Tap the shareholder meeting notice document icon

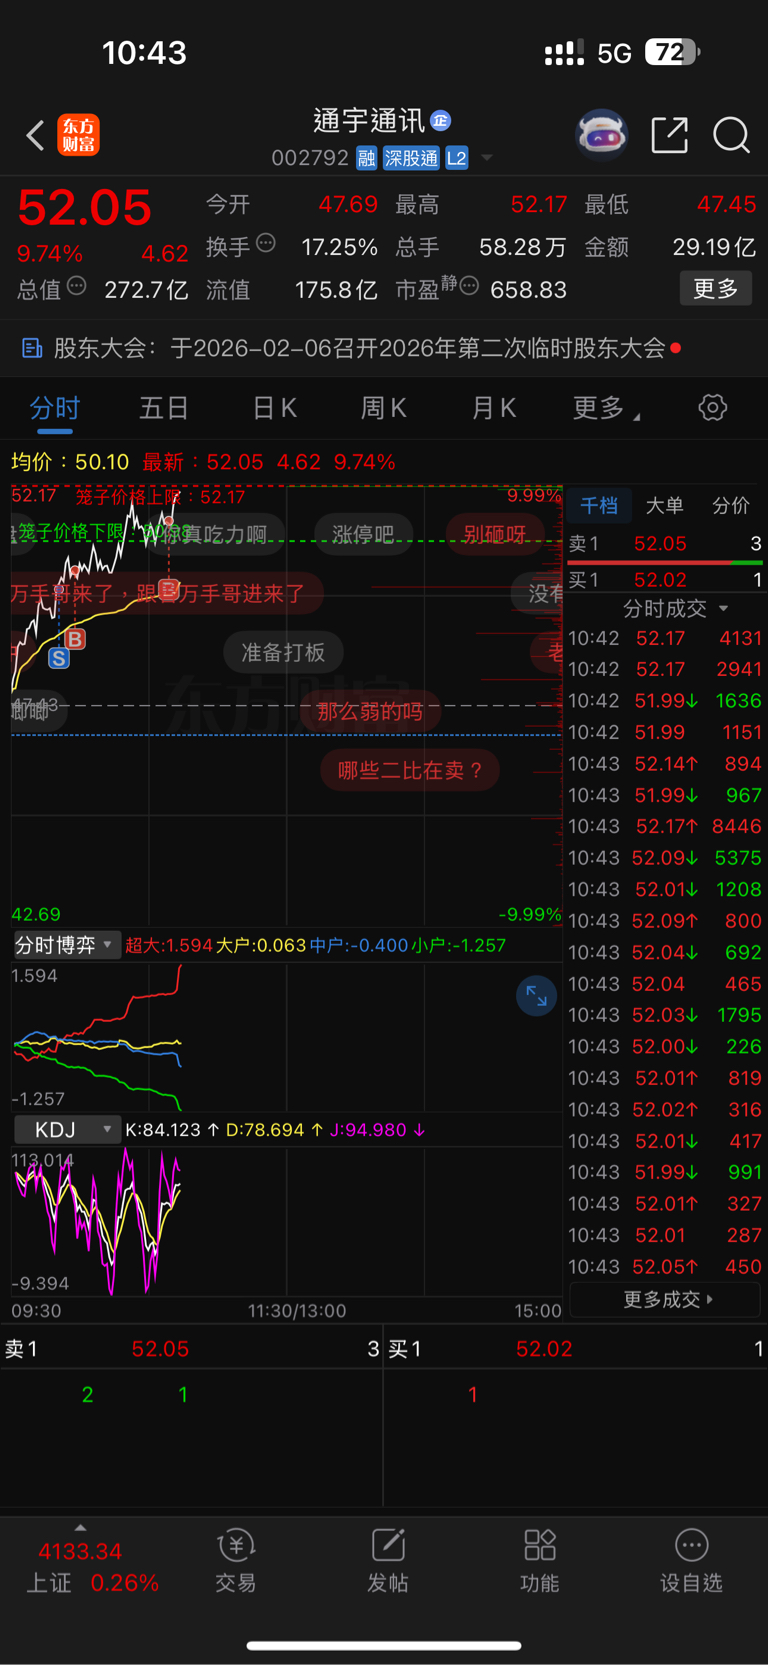click(32, 348)
